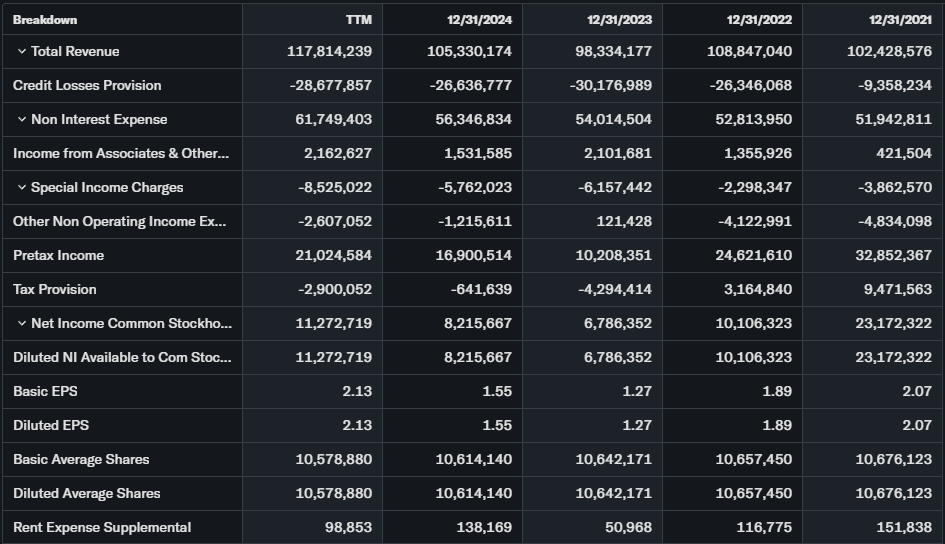Select the 12/31/2024 column header
The image size is (945, 544).
tap(479, 19)
